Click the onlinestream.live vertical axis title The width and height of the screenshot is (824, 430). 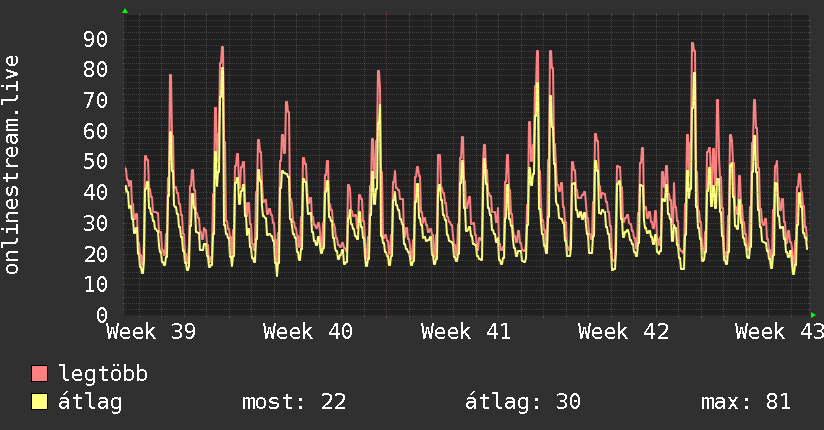coord(11,165)
